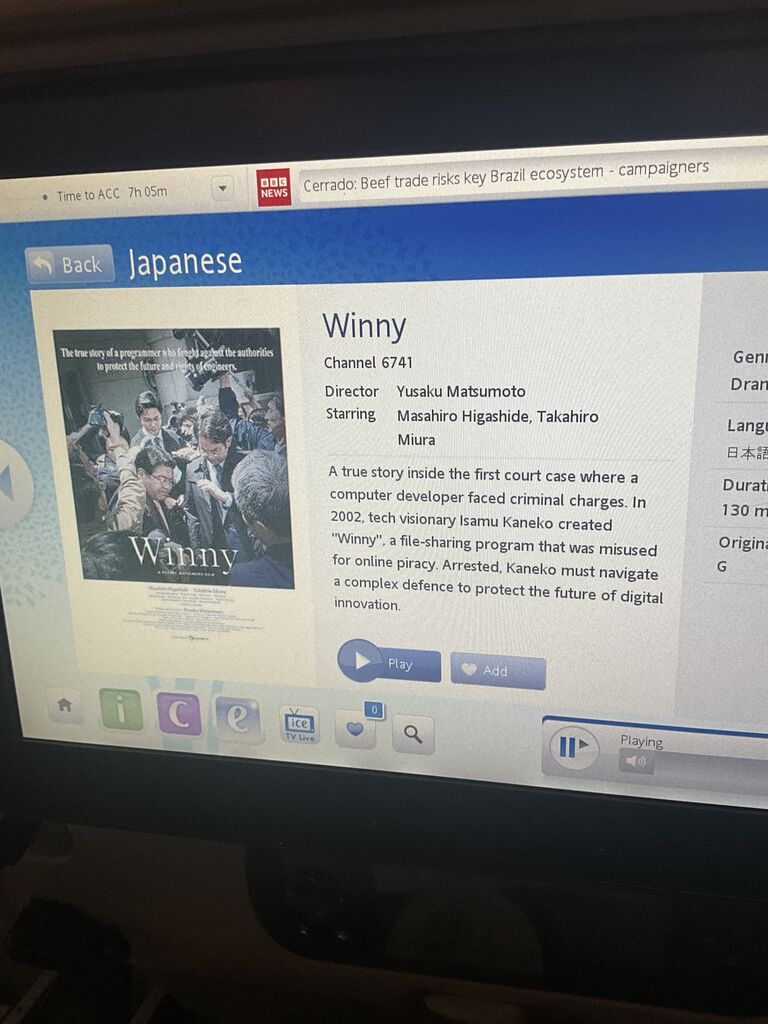Click the Time to ACC display
This screenshot has height=1024, width=768.
pos(112,194)
